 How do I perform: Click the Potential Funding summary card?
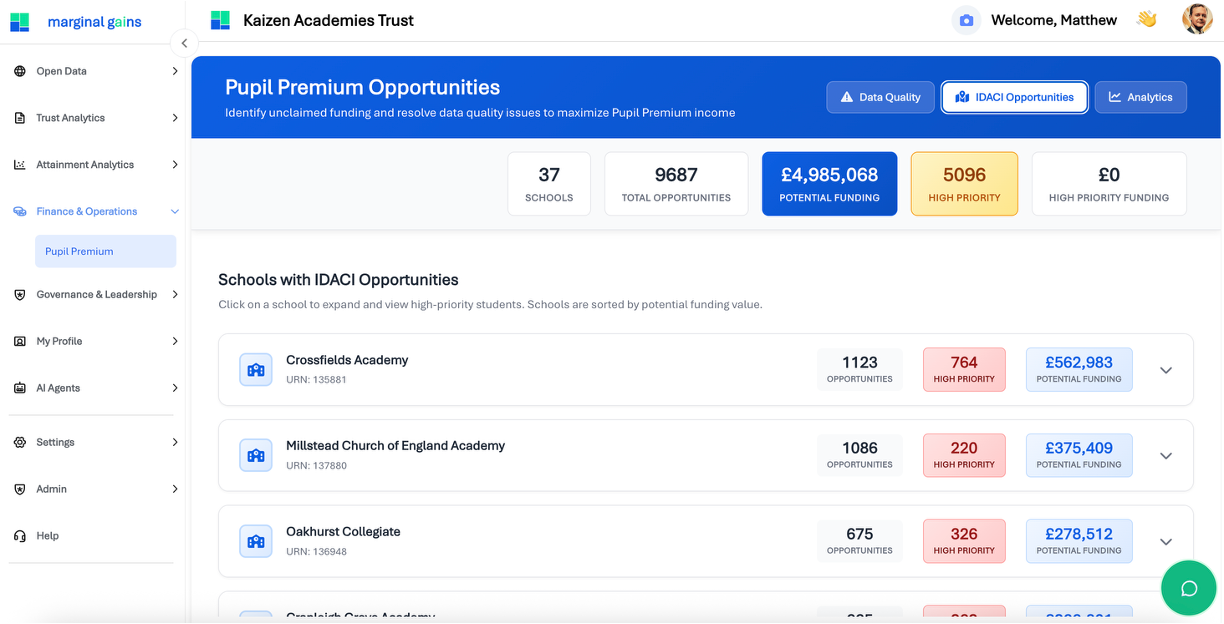pyautogui.click(x=829, y=184)
